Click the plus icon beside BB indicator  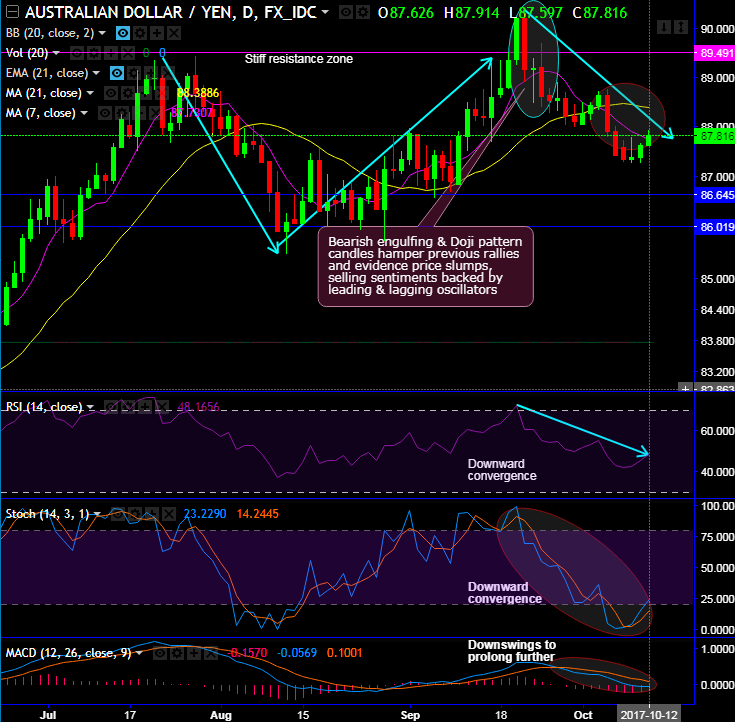pyautogui.click(x=157, y=33)
